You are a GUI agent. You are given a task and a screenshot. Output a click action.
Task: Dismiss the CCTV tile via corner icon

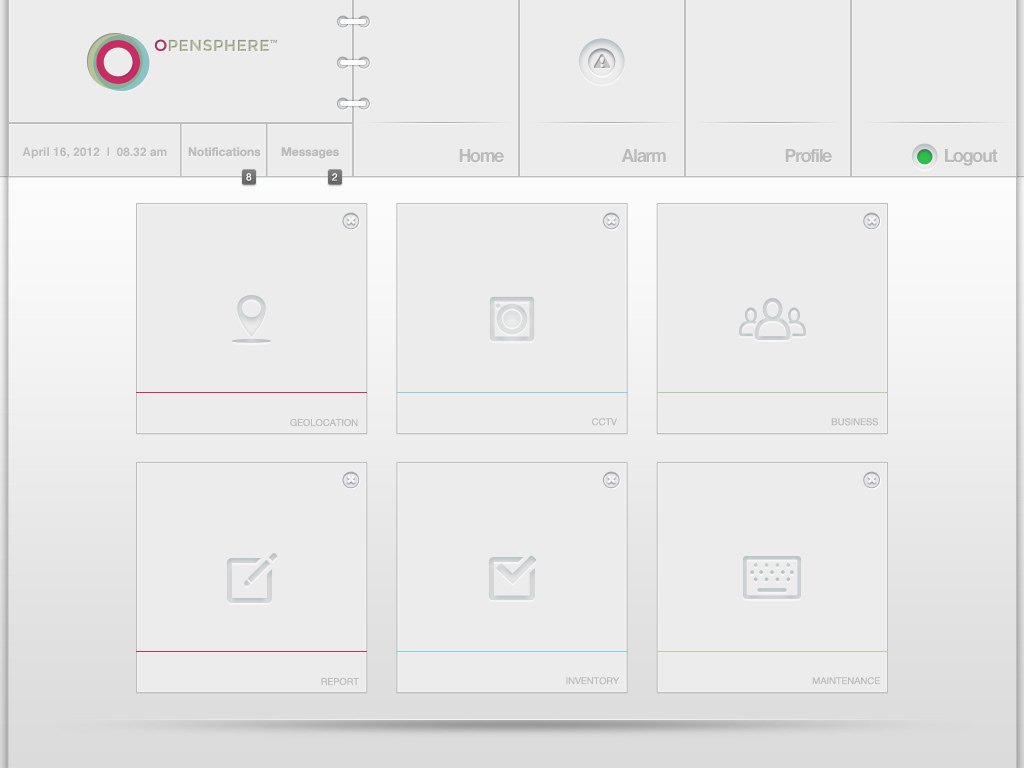611,221
